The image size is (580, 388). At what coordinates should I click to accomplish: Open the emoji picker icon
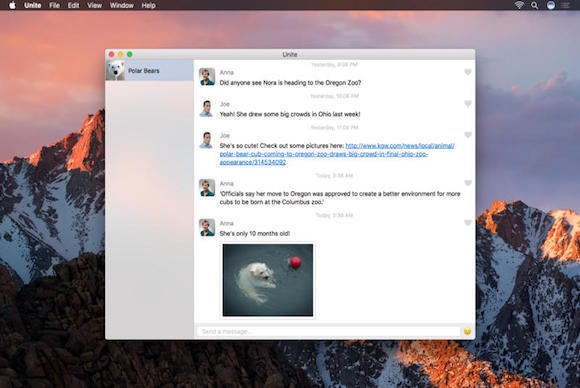(468, 331)
